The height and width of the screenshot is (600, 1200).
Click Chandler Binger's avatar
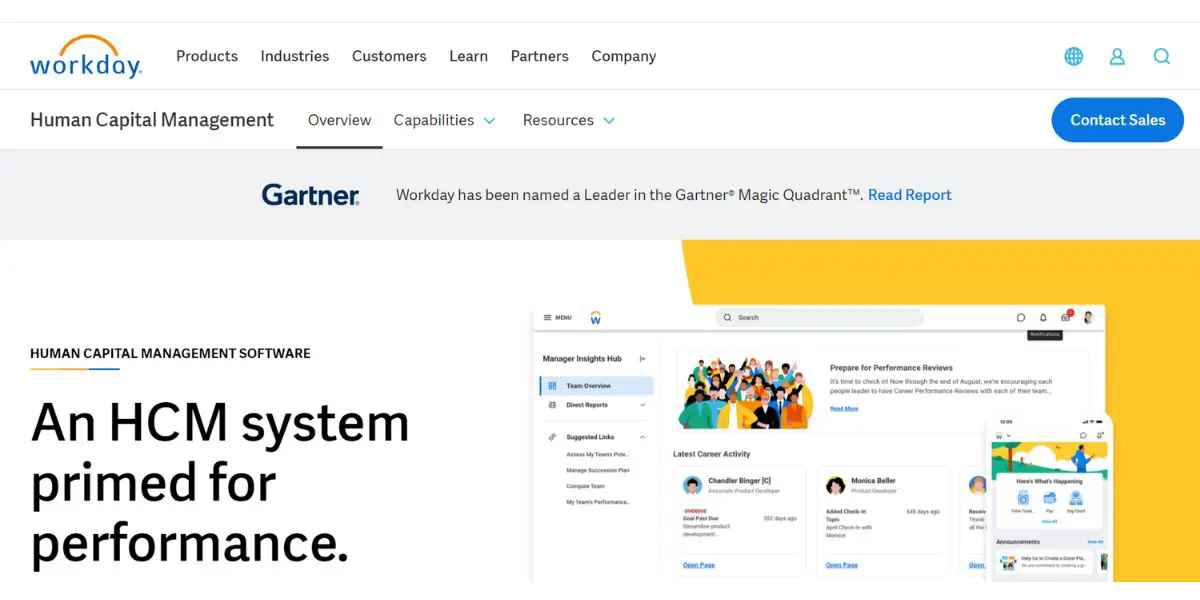coord(692,485)
